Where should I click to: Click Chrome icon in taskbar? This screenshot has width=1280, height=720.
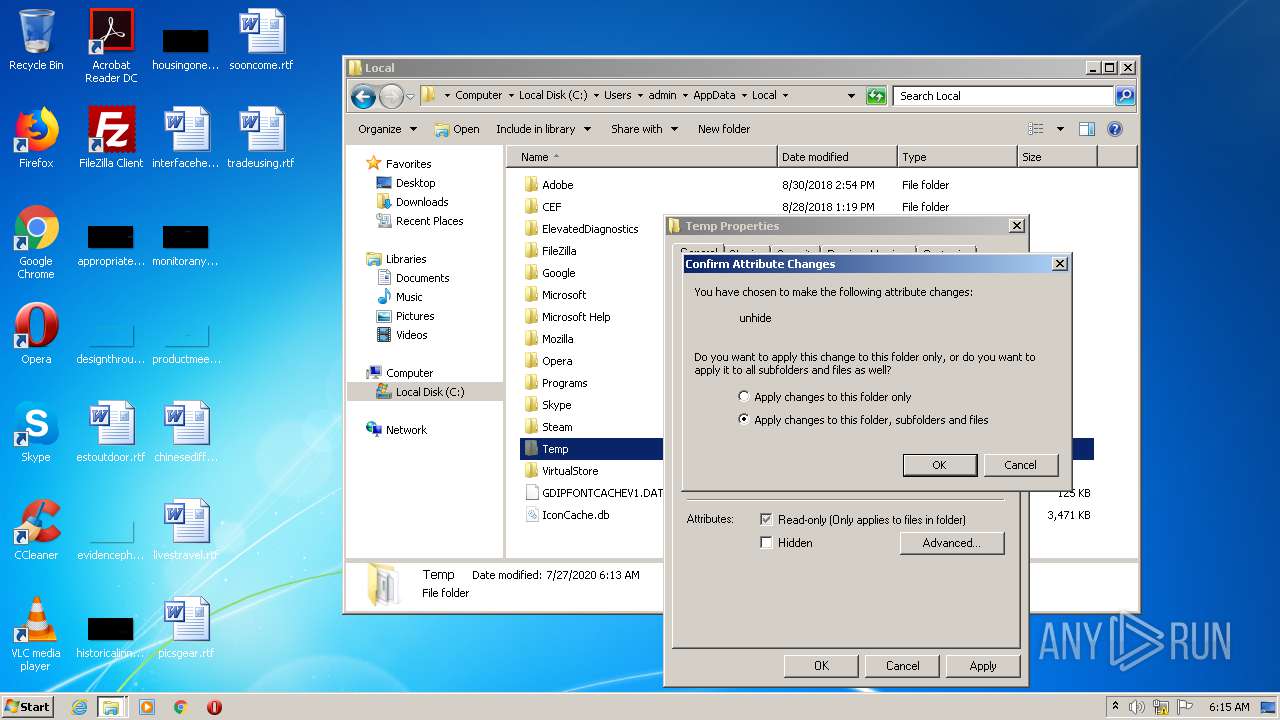point(181,707)
